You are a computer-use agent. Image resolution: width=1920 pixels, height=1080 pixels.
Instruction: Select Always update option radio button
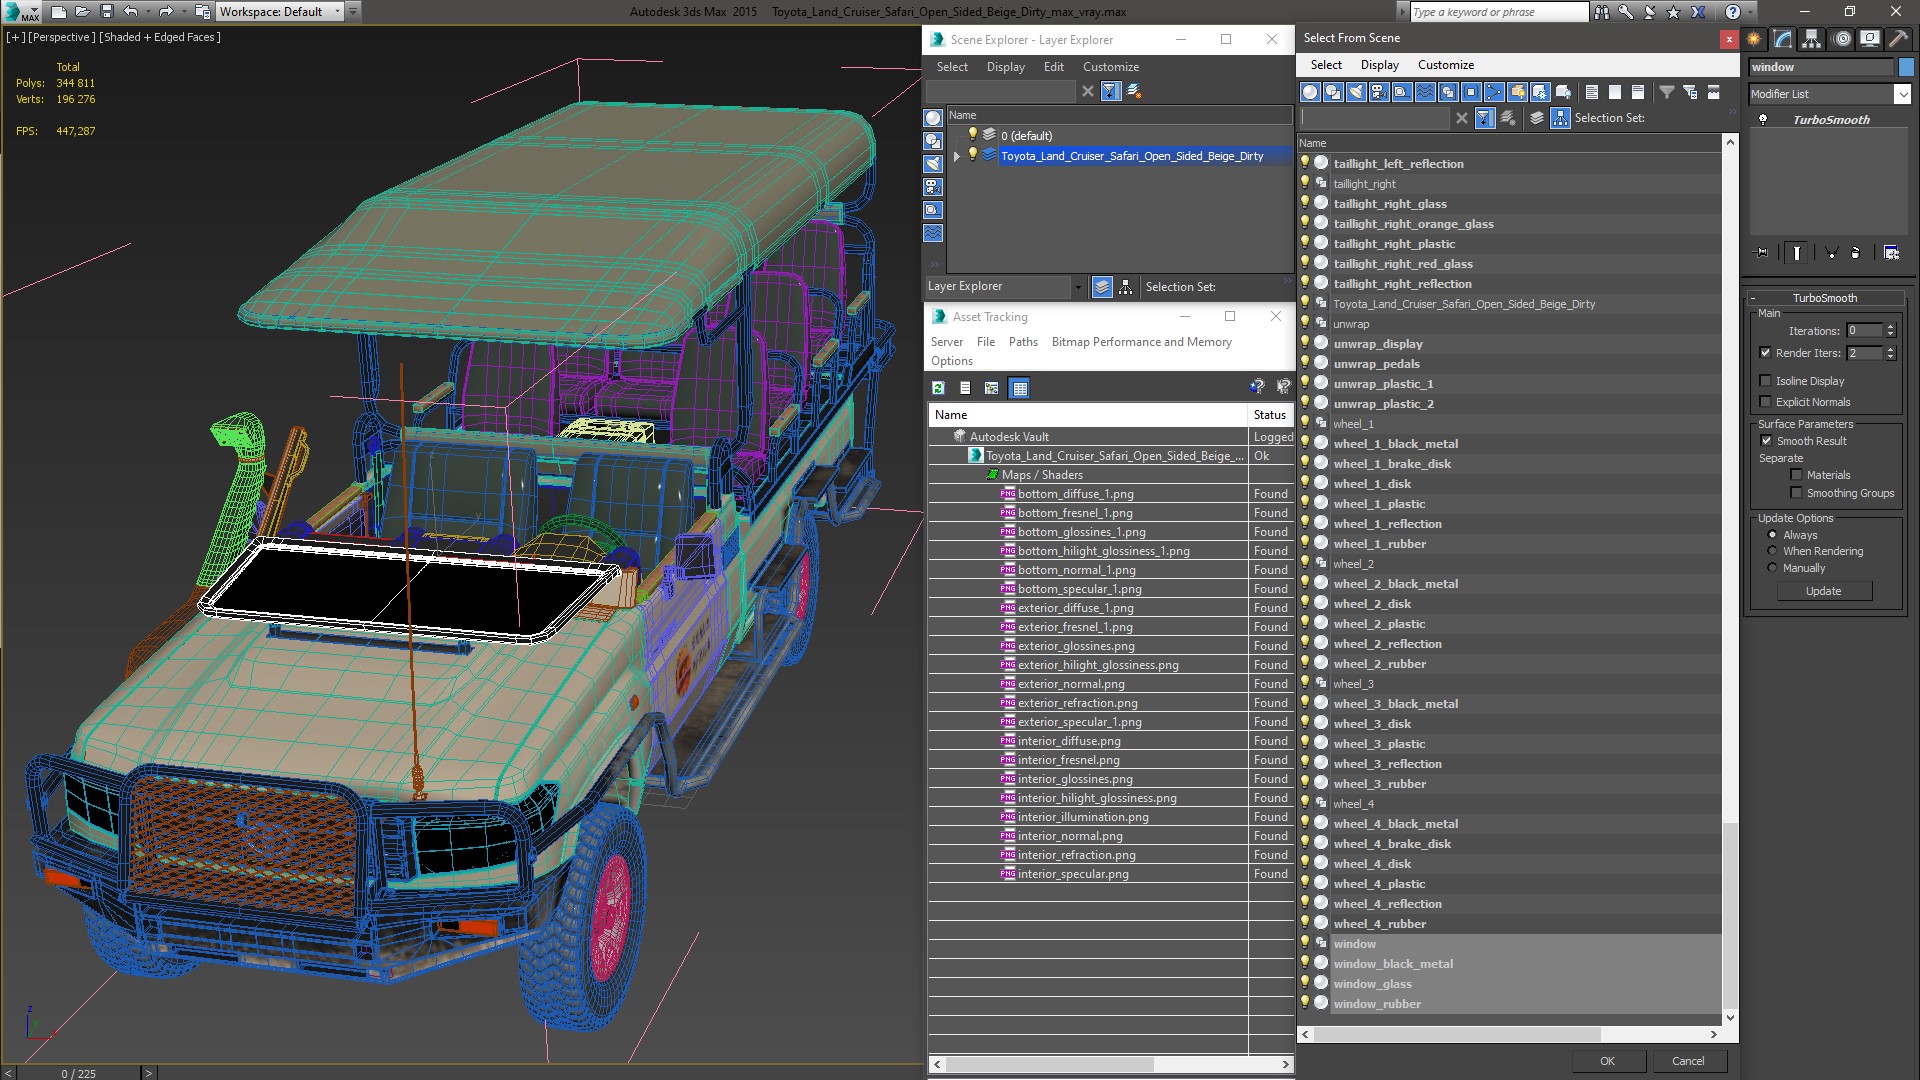[1772, 535]
